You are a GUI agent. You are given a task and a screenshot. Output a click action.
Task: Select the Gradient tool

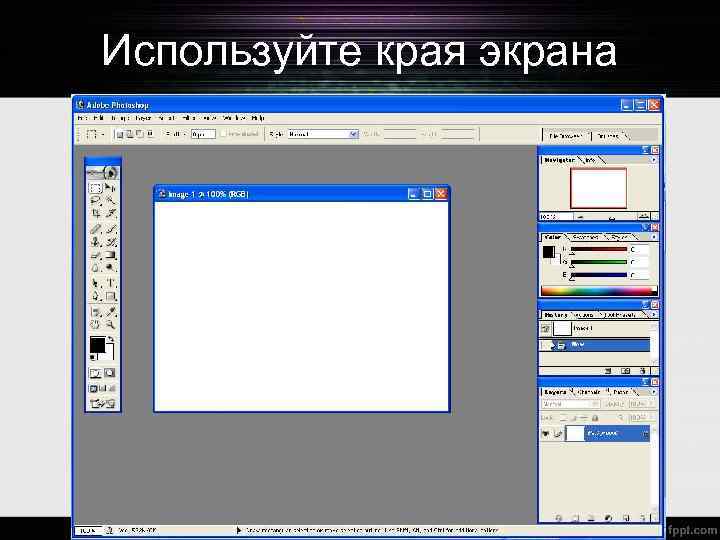pyautogui.click(x=110, y=255)
